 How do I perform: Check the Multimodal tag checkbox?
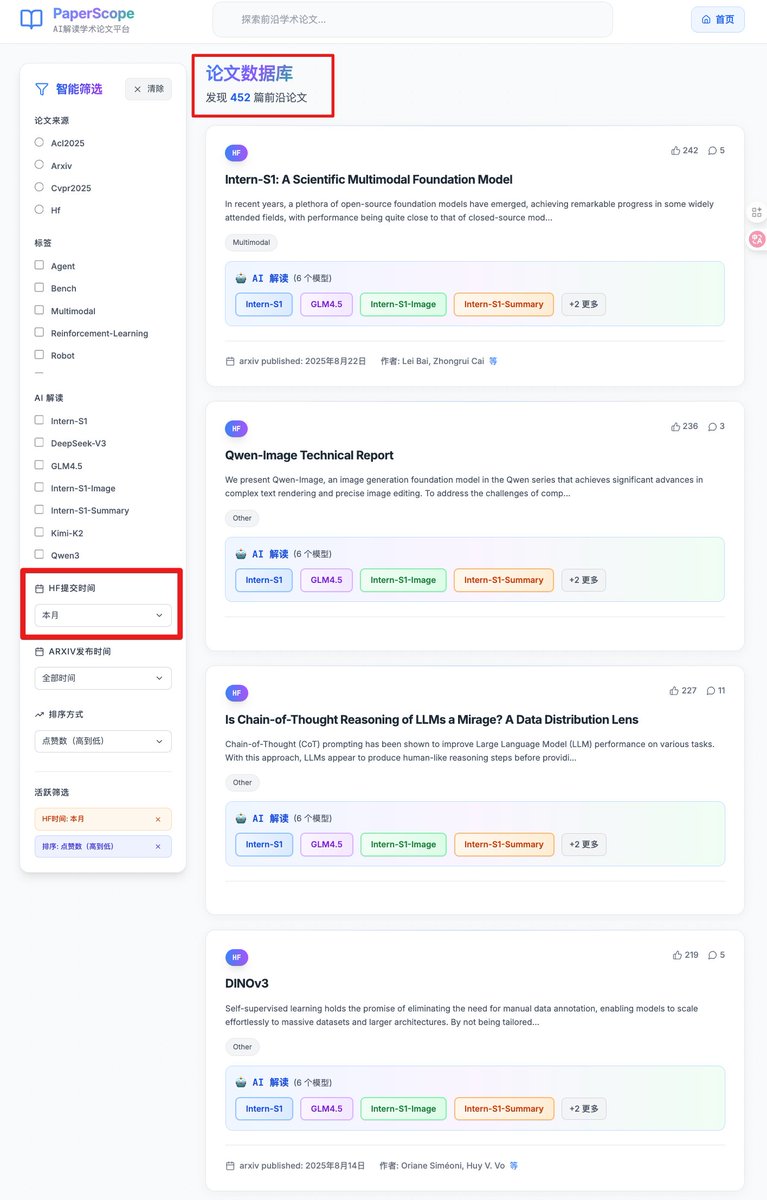coord(40,311)
